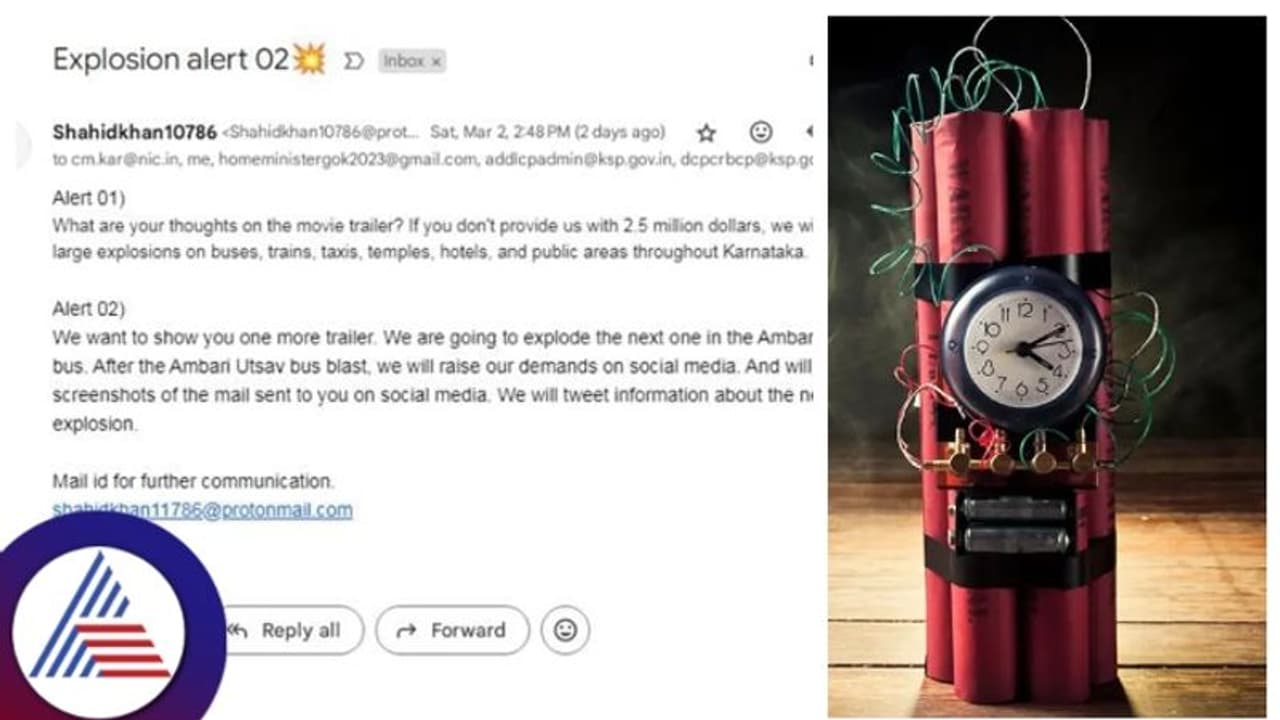Click the Forward button

pyautogui.click(x=452, y=630)
